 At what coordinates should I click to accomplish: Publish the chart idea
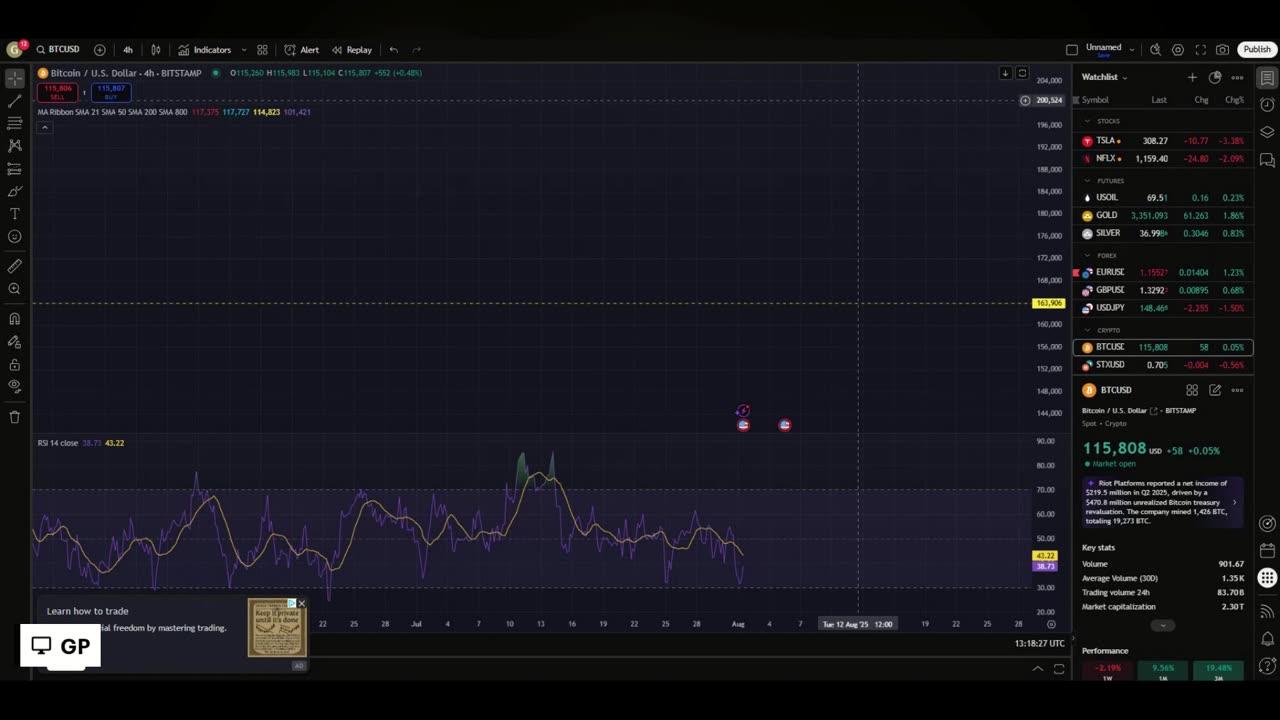[1257, 50]
